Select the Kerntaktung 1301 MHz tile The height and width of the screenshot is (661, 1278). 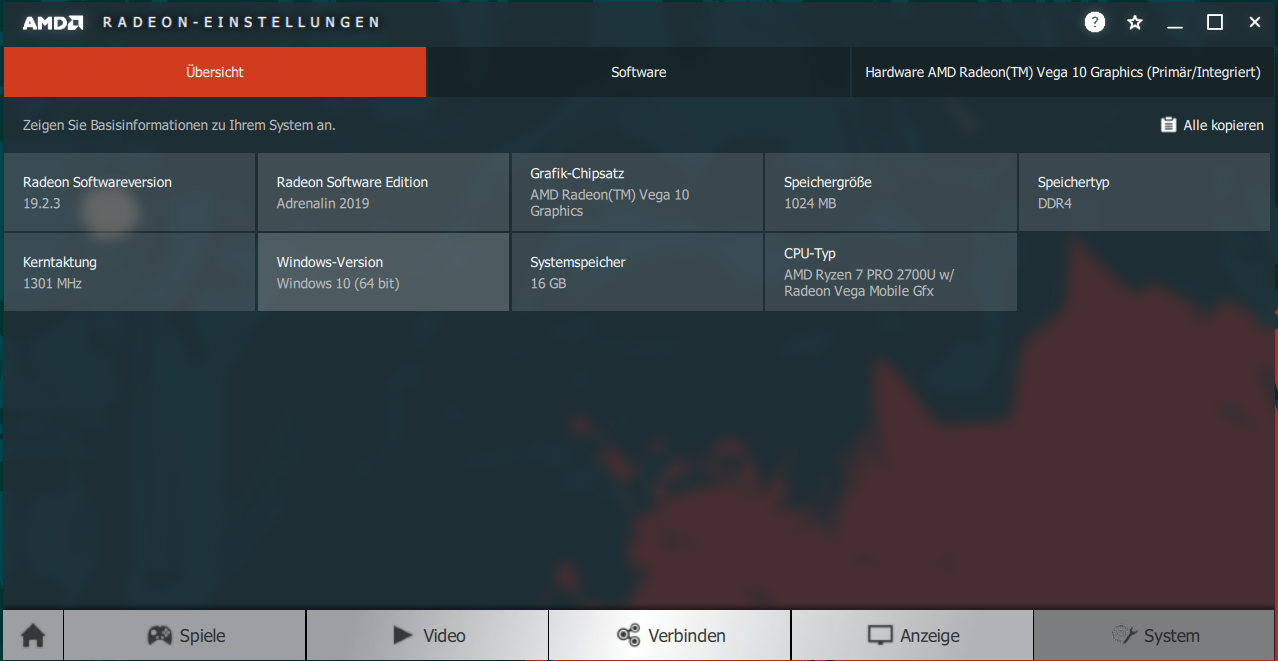coord(129,272)
